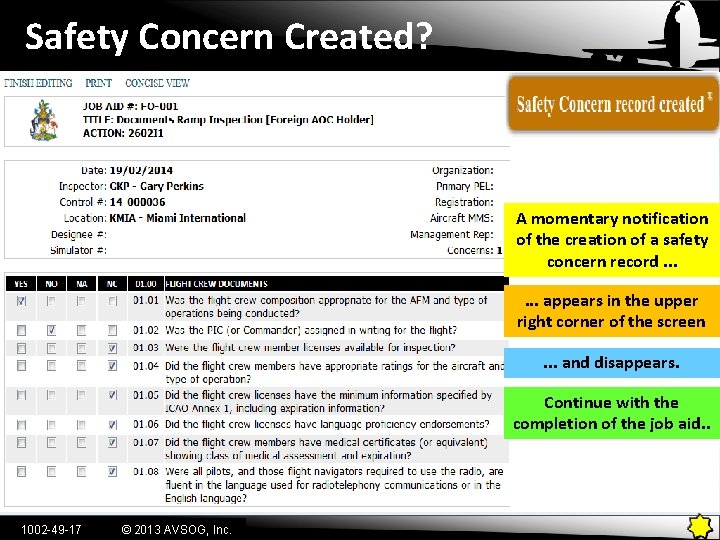This screenshot has width=720, height=540.
Task: Check YES for question 01.02
Action: (21, 330)
